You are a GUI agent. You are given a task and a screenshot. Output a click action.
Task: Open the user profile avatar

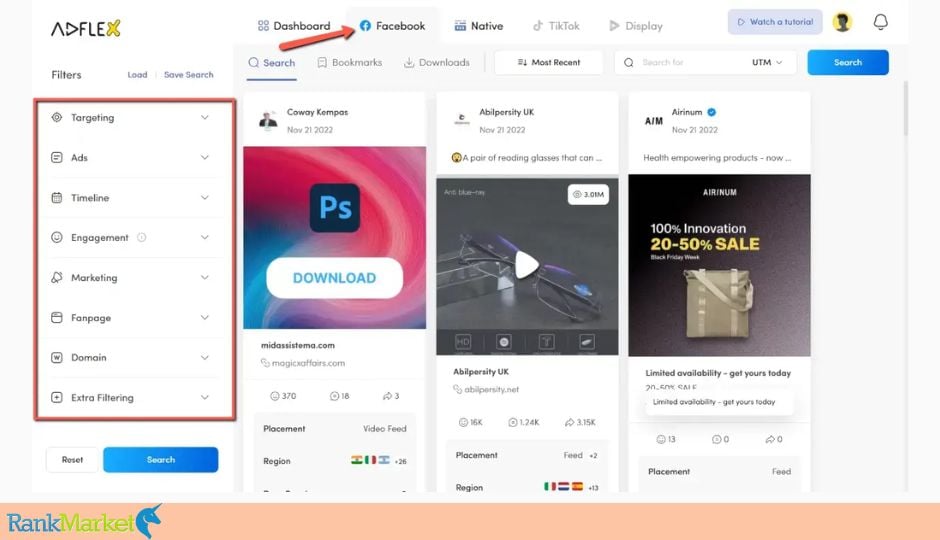tap(842, 22)
